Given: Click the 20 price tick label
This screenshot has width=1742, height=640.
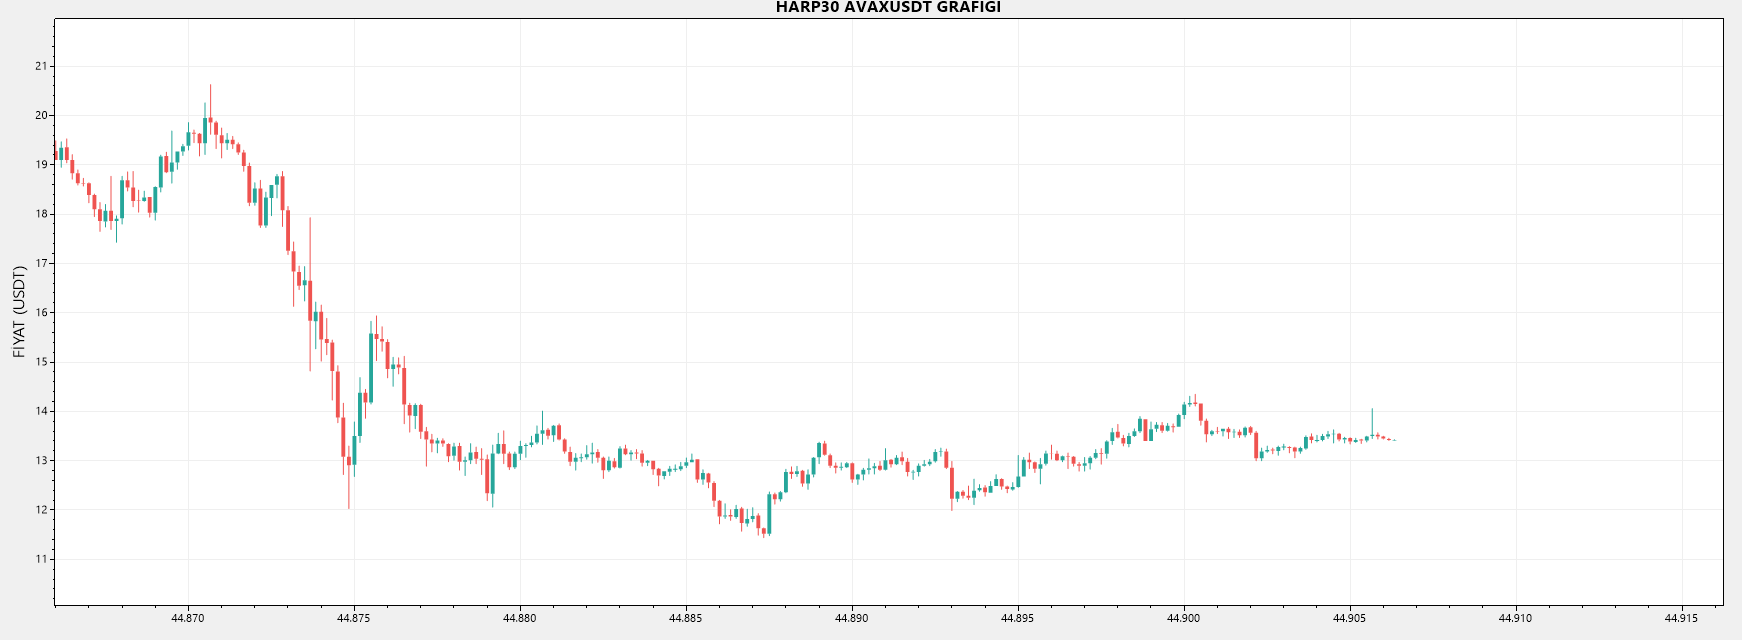Looking at the screenshot, I should tap(41, 115).
